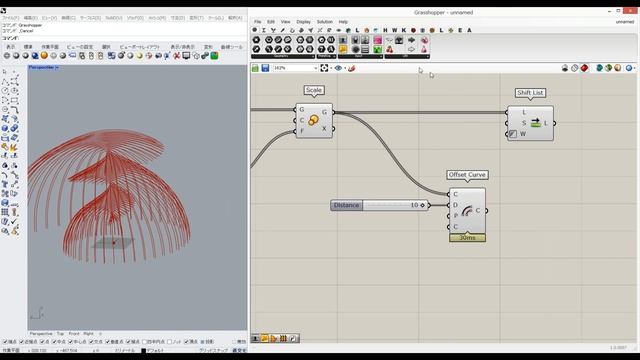Open the File menu in Grasshopper
This screenshot has height=360, width=640.
point(258,22)
